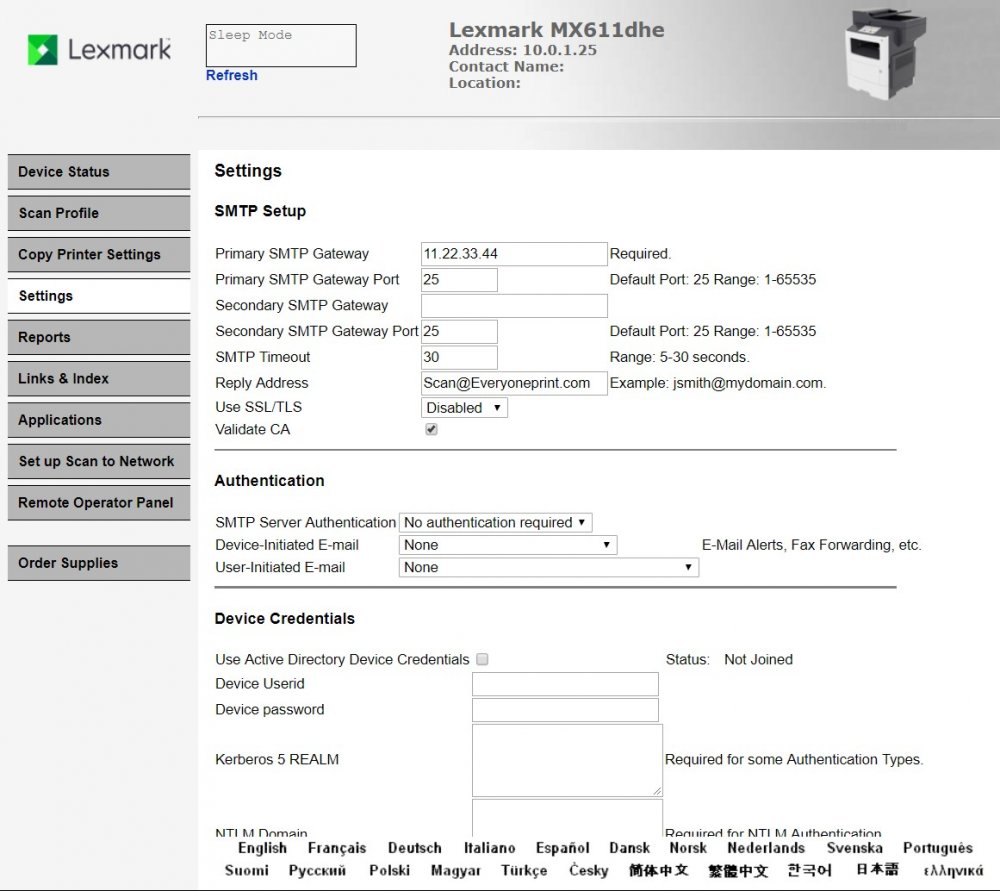The width and height of the screenshot is (1000, 891).
Task: Enable Use Active Directory Device Credentials
Action: click(482, 659)
